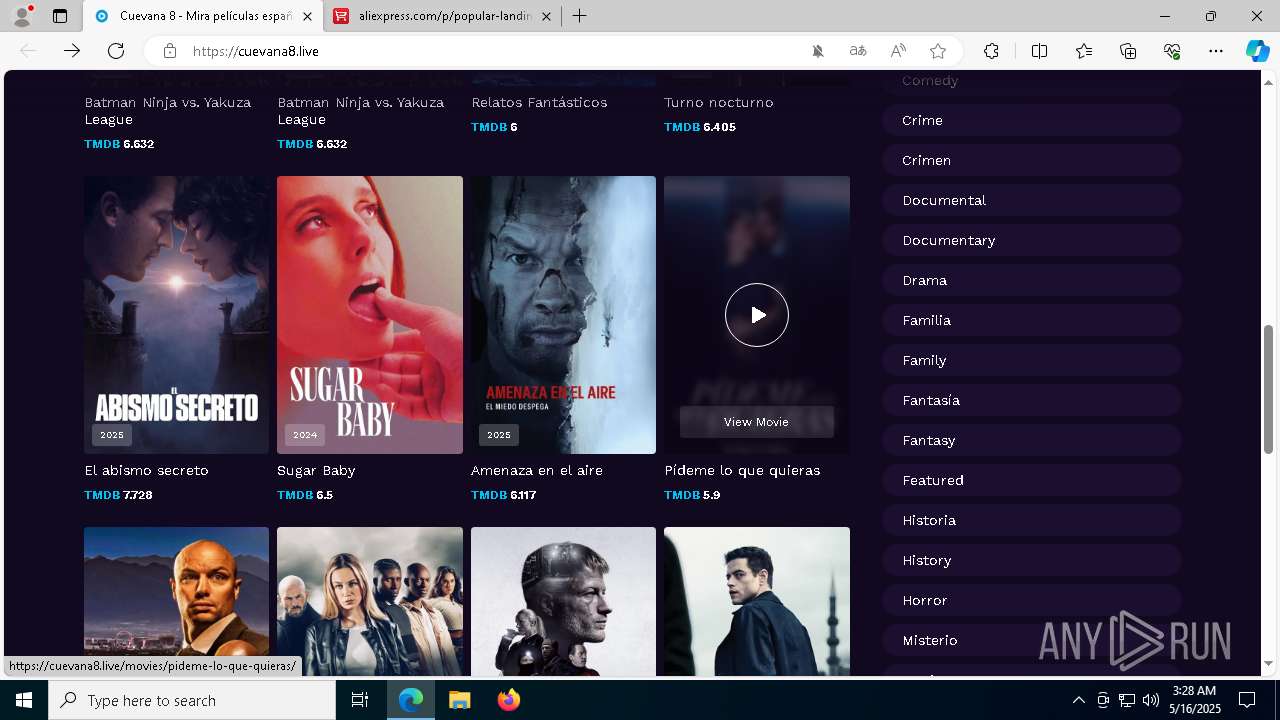The height and width of the screenshot is (720, 1280).
Task: Add page to favorites star
Action: [938, 51]
